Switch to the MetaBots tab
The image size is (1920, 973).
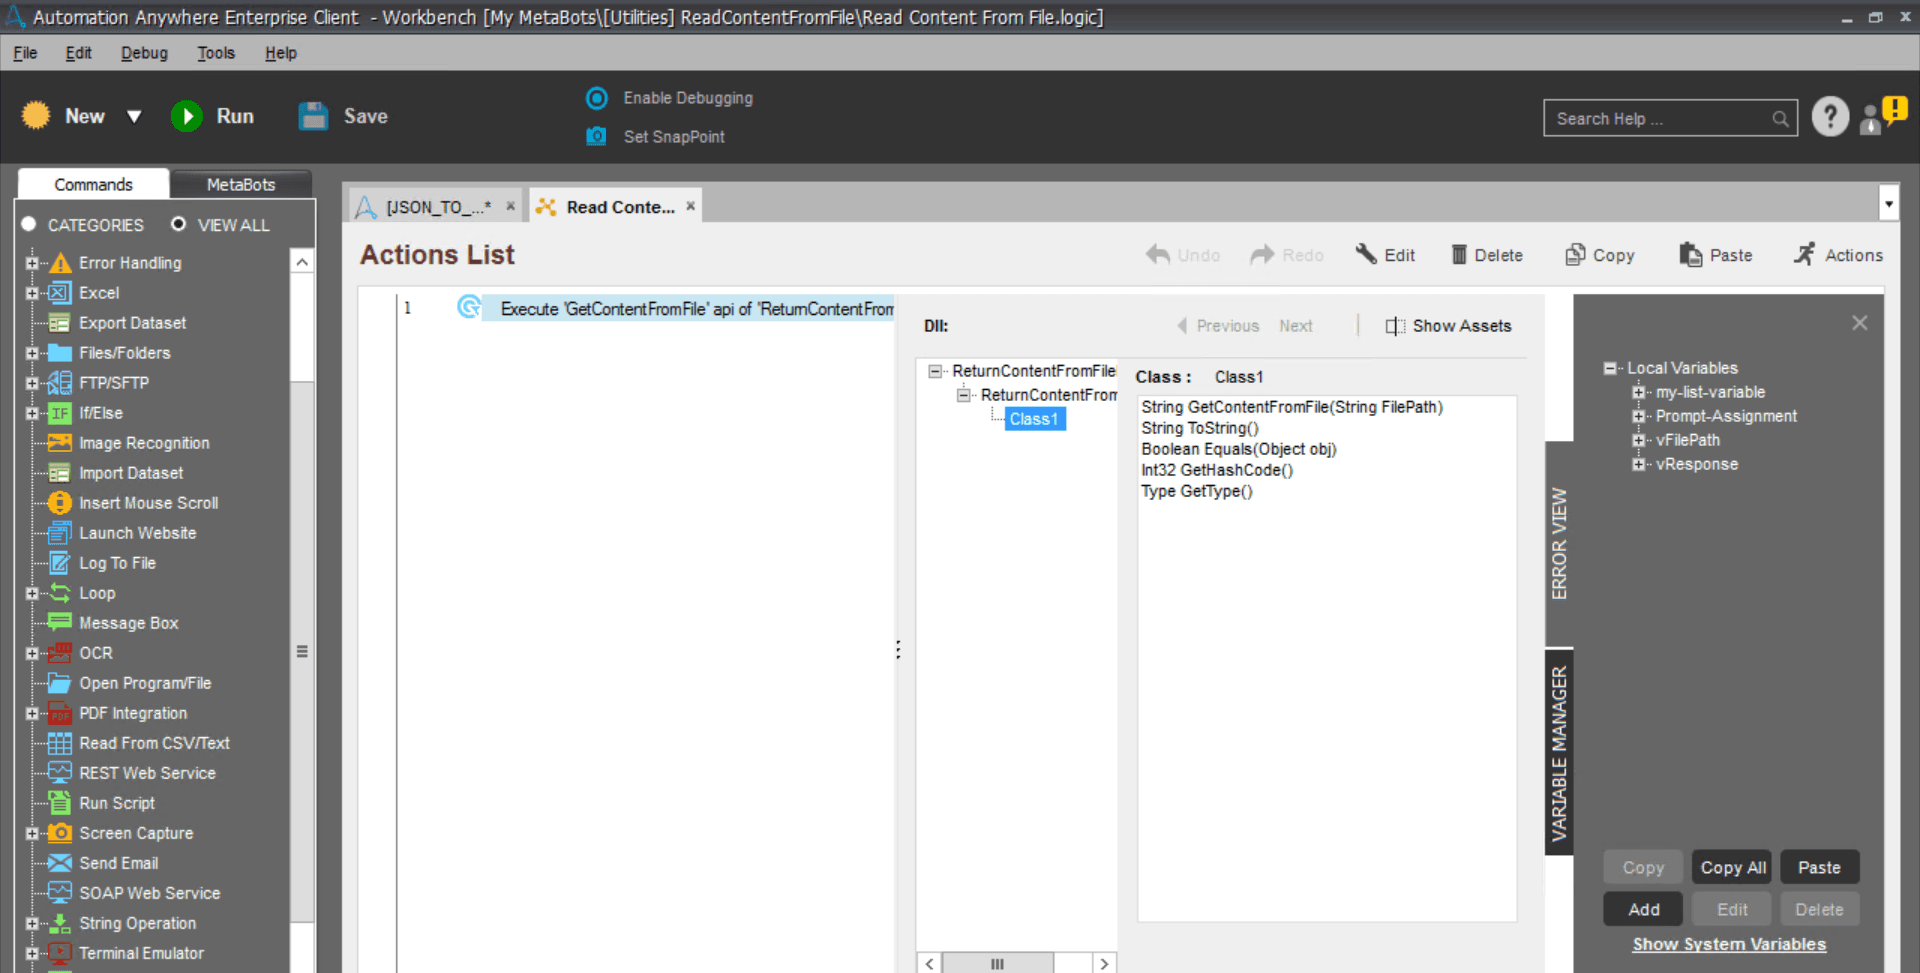pyautogui.click(x=240, y=184)
